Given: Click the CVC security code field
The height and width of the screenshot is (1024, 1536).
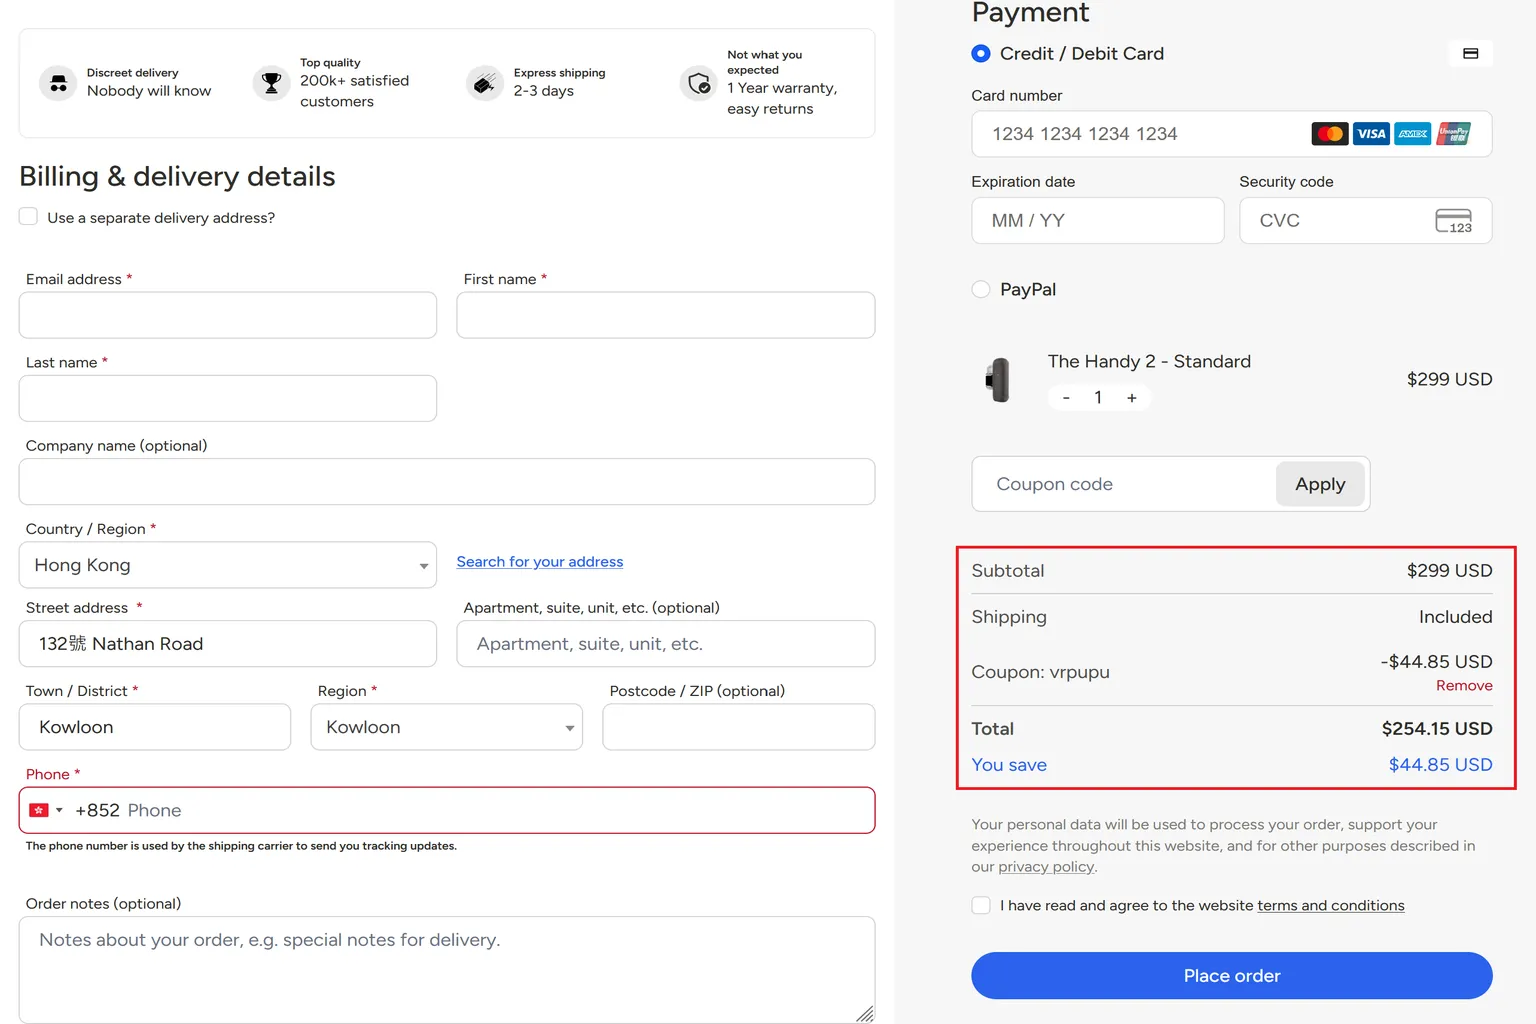Looking at the screenshot, I should tap(1366, 221).
